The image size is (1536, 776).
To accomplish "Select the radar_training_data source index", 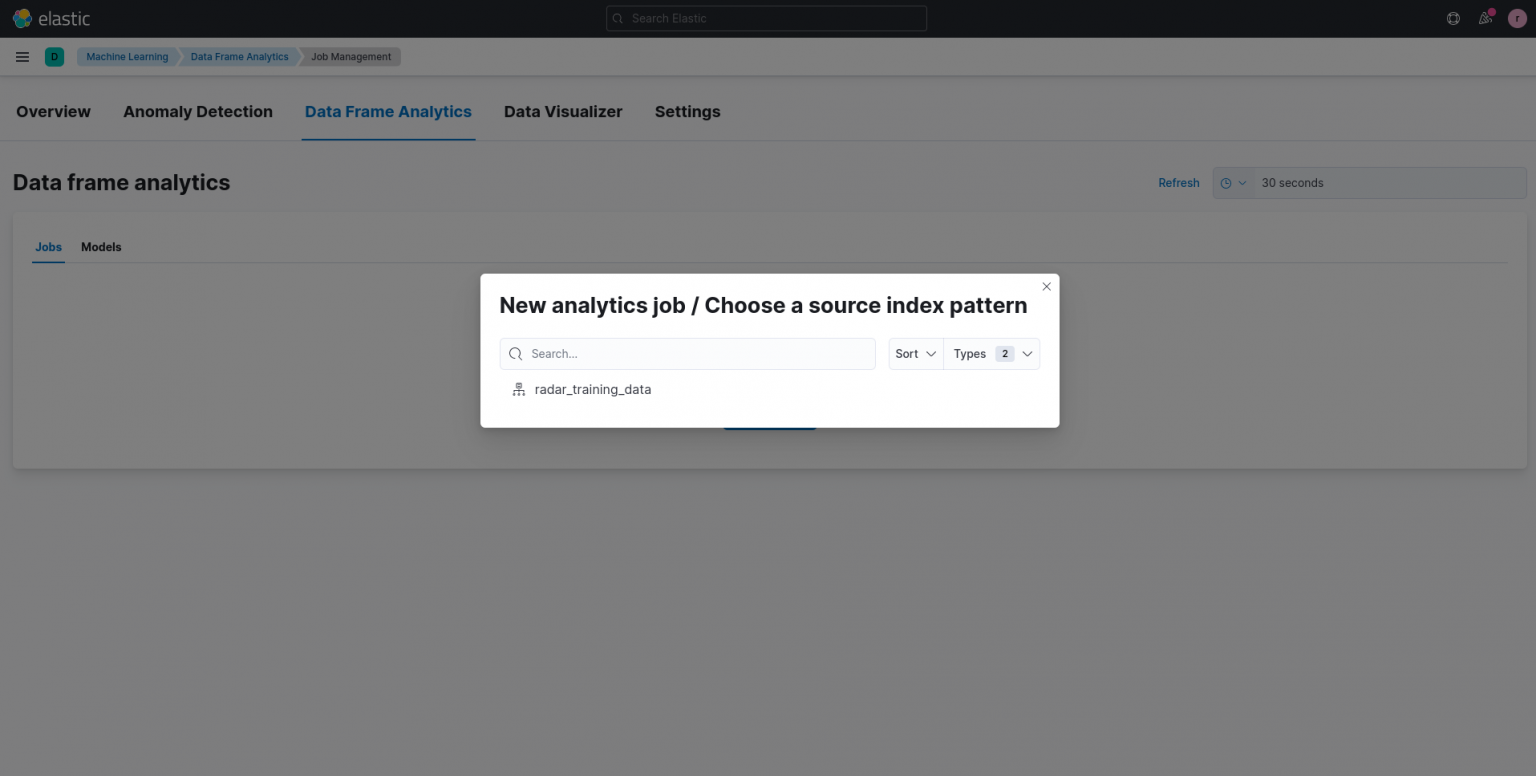I will (592, 389).
